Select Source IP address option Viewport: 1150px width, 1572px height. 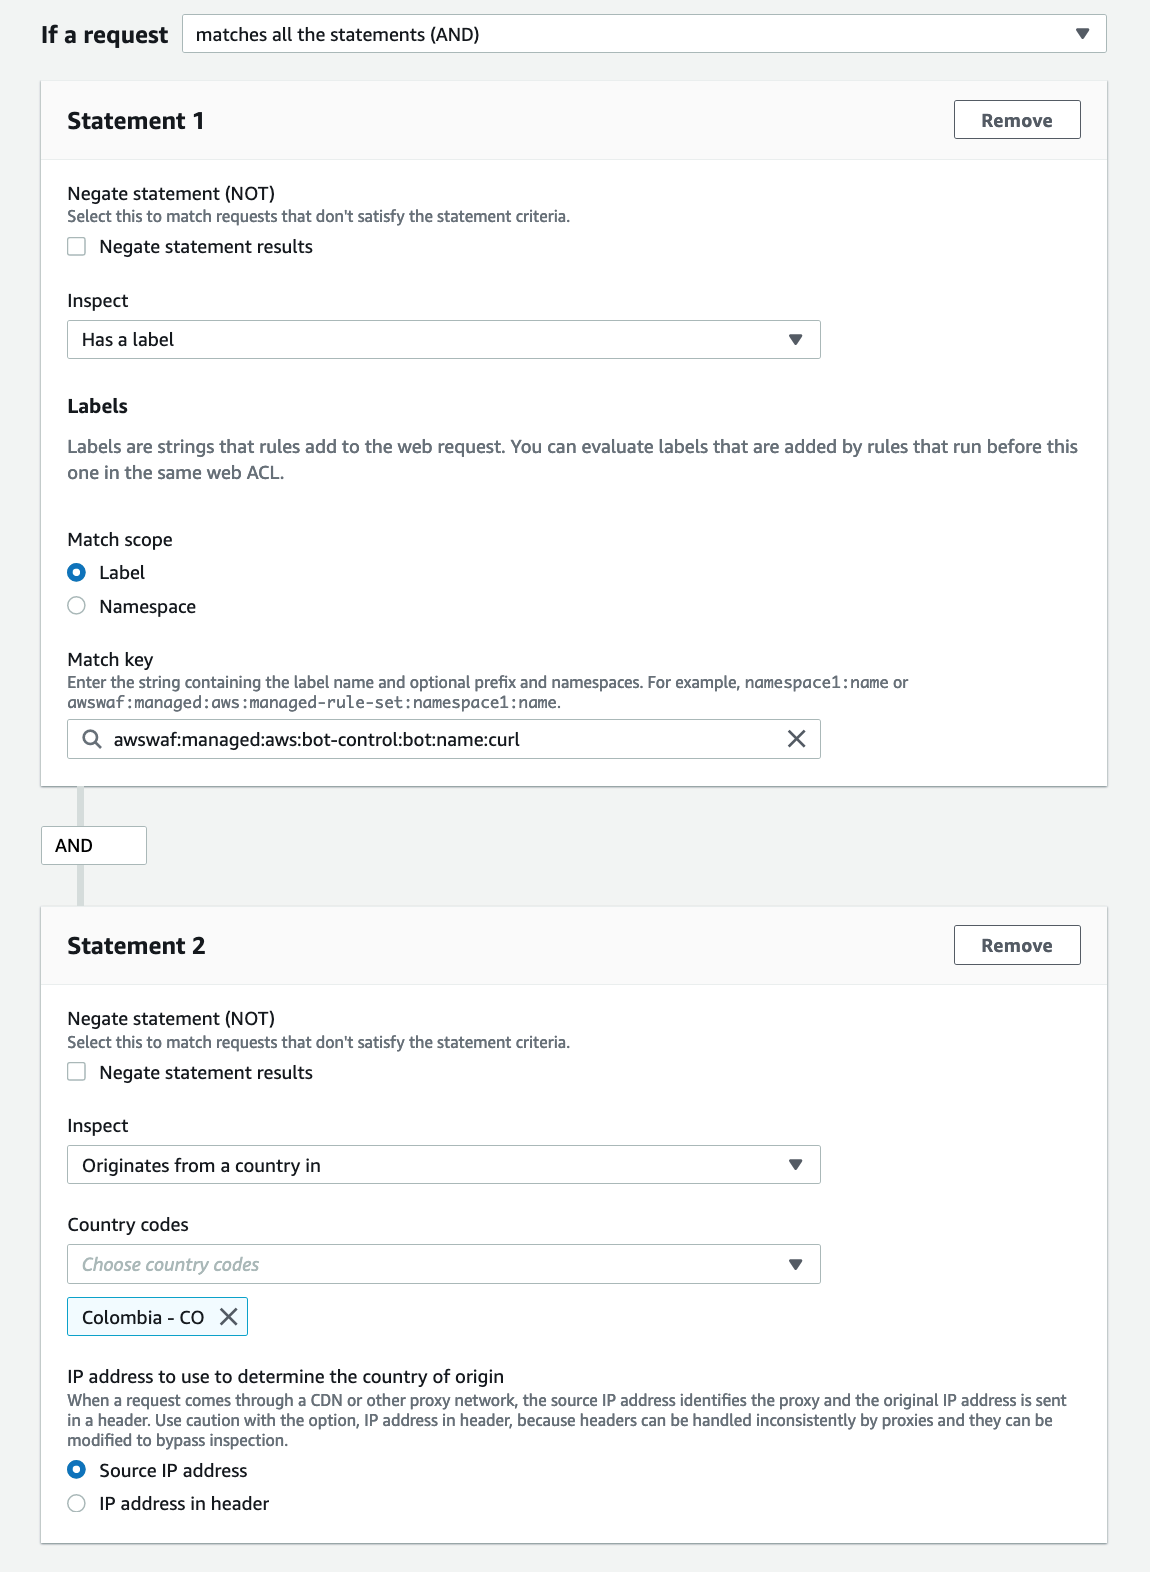click(77, 1470)
